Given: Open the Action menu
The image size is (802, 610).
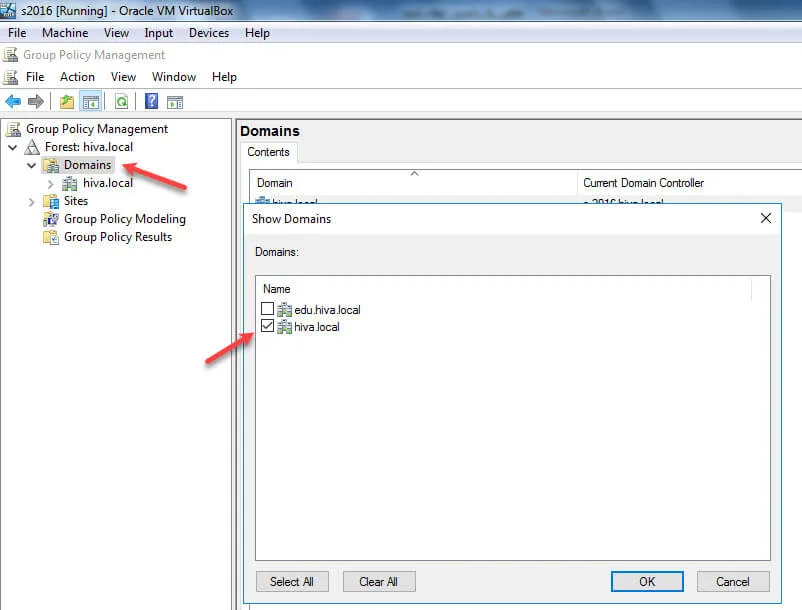Looking at the screenshot, I should [x=77, y=77].
